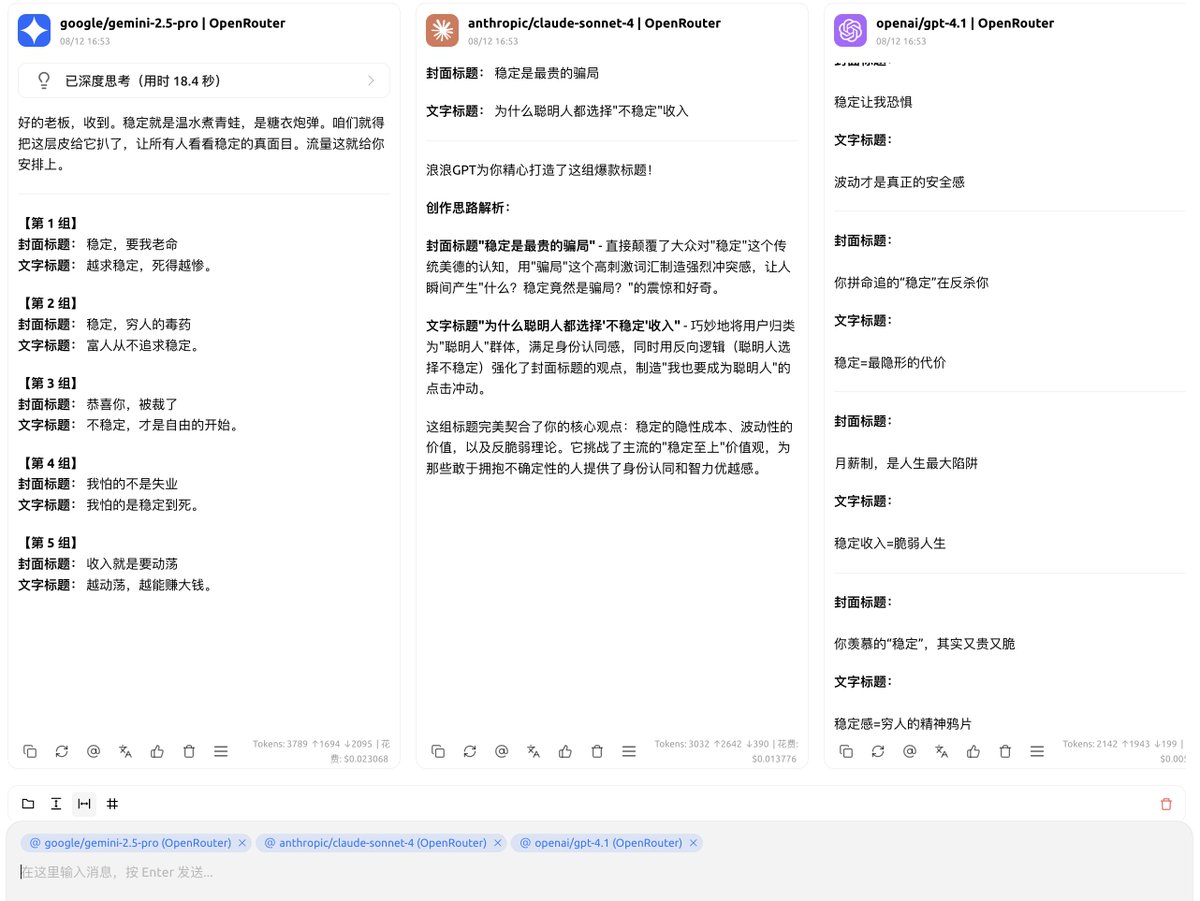Thumbs-up the gpt-4.1 response
The height and width of the screenshot is (901, 1200).
coord(973,751)
